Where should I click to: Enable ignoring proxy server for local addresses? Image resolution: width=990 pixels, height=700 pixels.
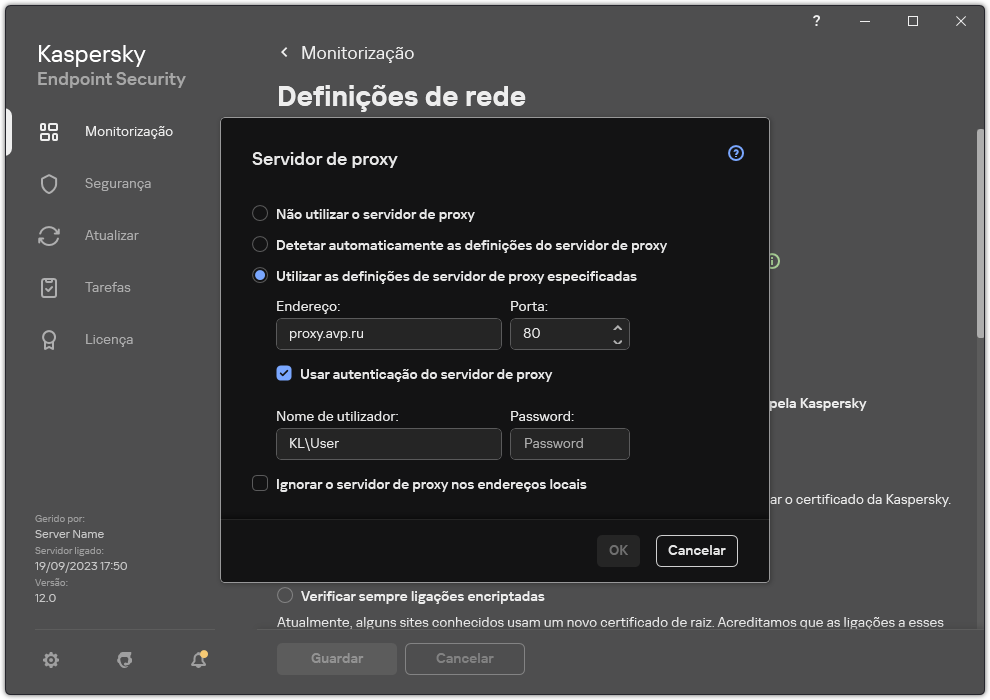(260, 484)
